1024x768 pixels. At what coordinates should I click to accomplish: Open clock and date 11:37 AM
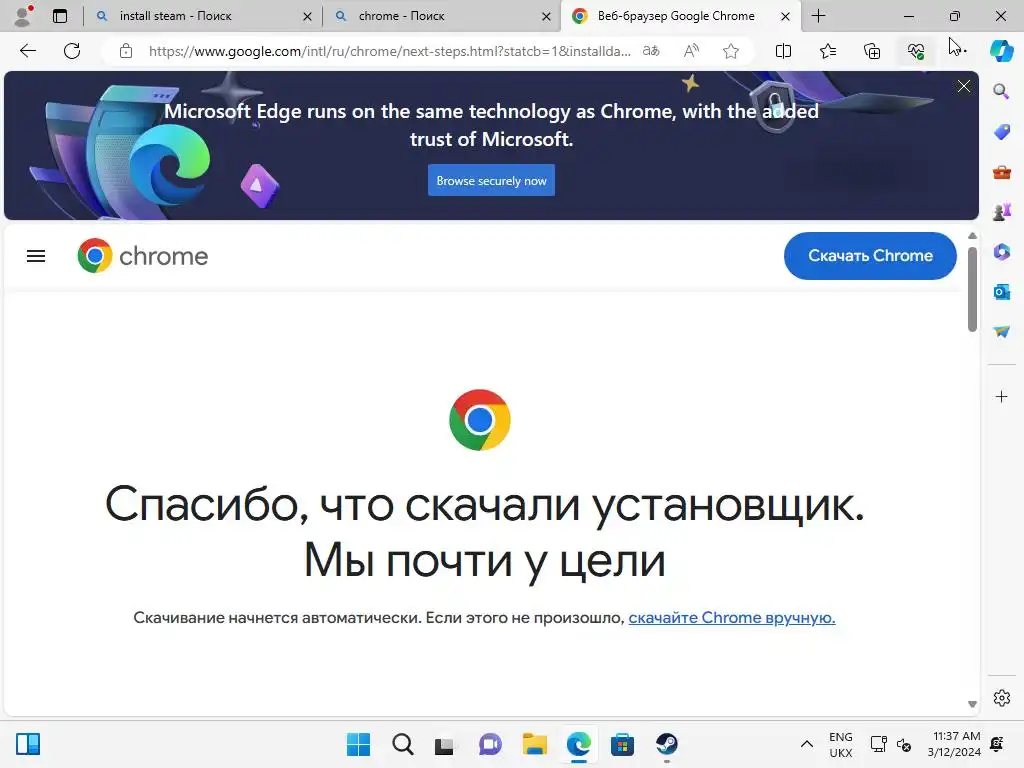(x=953, y=744)
